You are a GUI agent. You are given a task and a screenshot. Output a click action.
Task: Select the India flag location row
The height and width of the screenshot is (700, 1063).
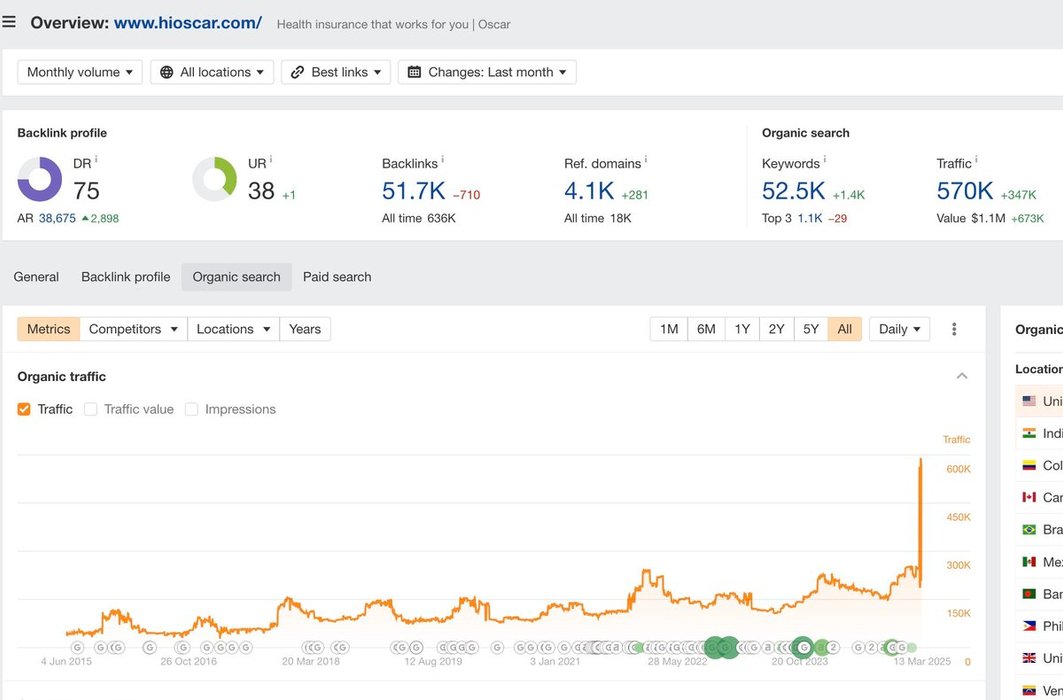click(1039, 434)
